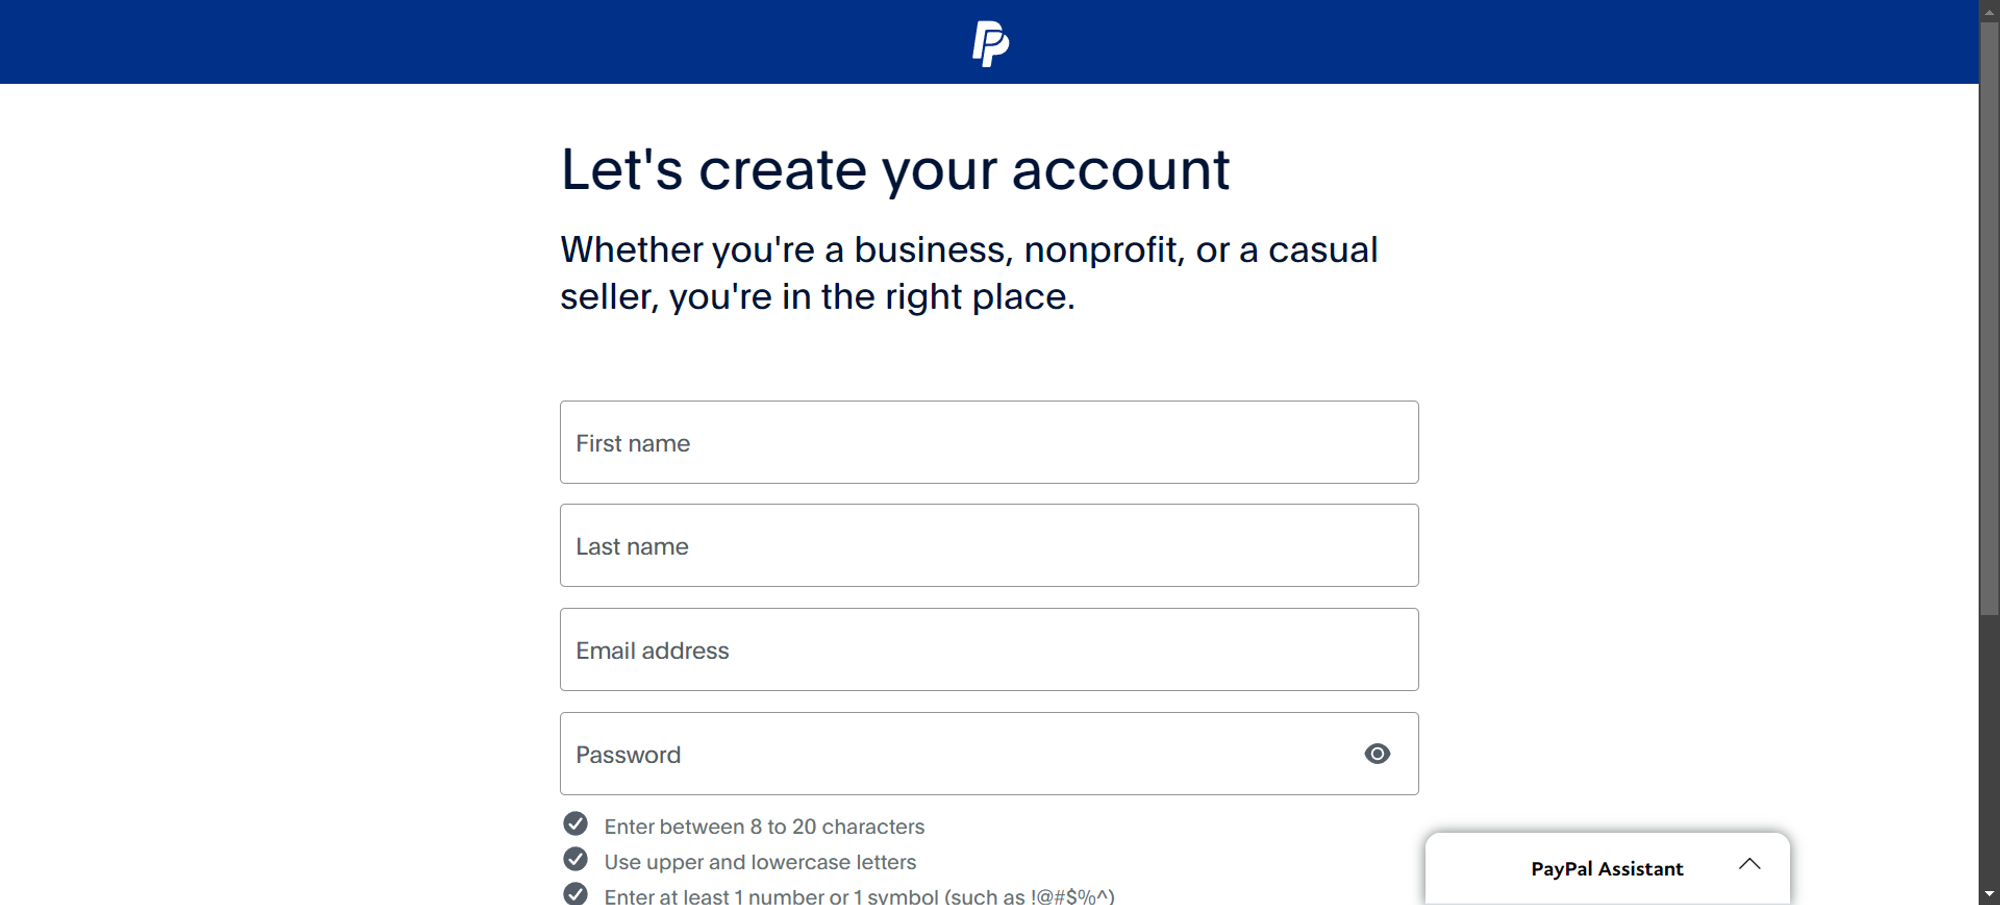
Task: Select the blue navigation bar logo area
Action: [x=991, y=42]
